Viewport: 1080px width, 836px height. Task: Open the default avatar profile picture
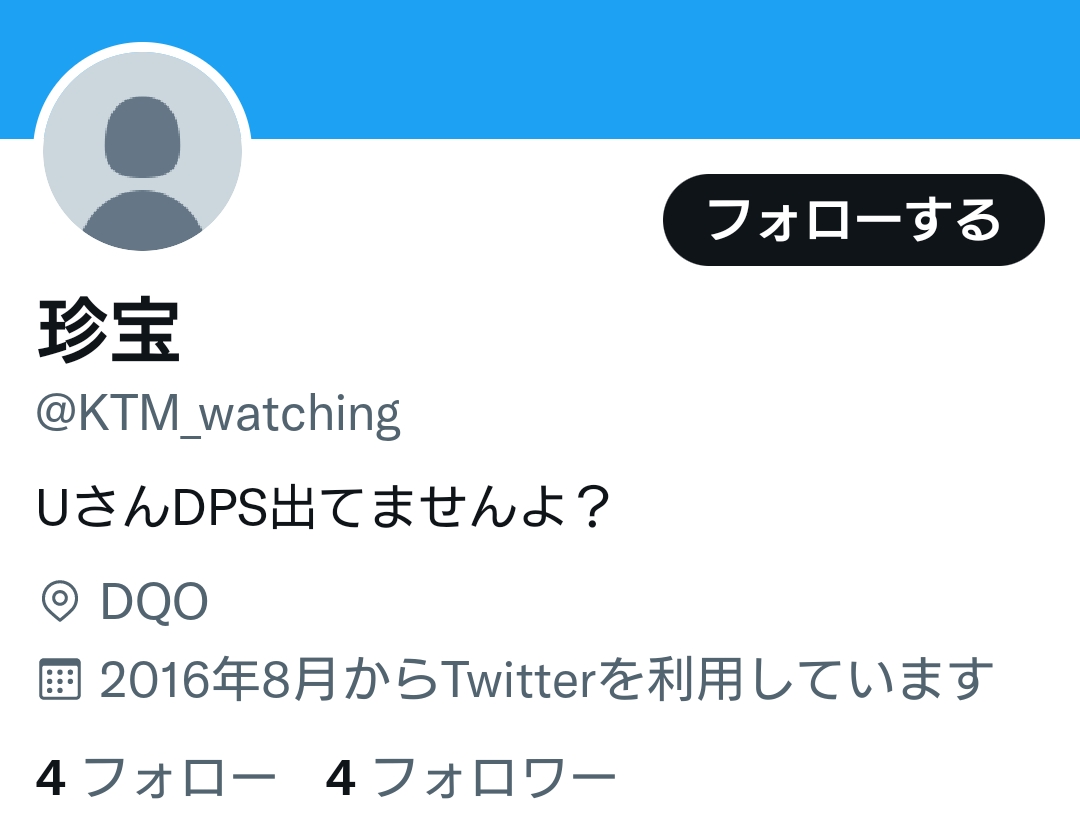click(143, 151)
